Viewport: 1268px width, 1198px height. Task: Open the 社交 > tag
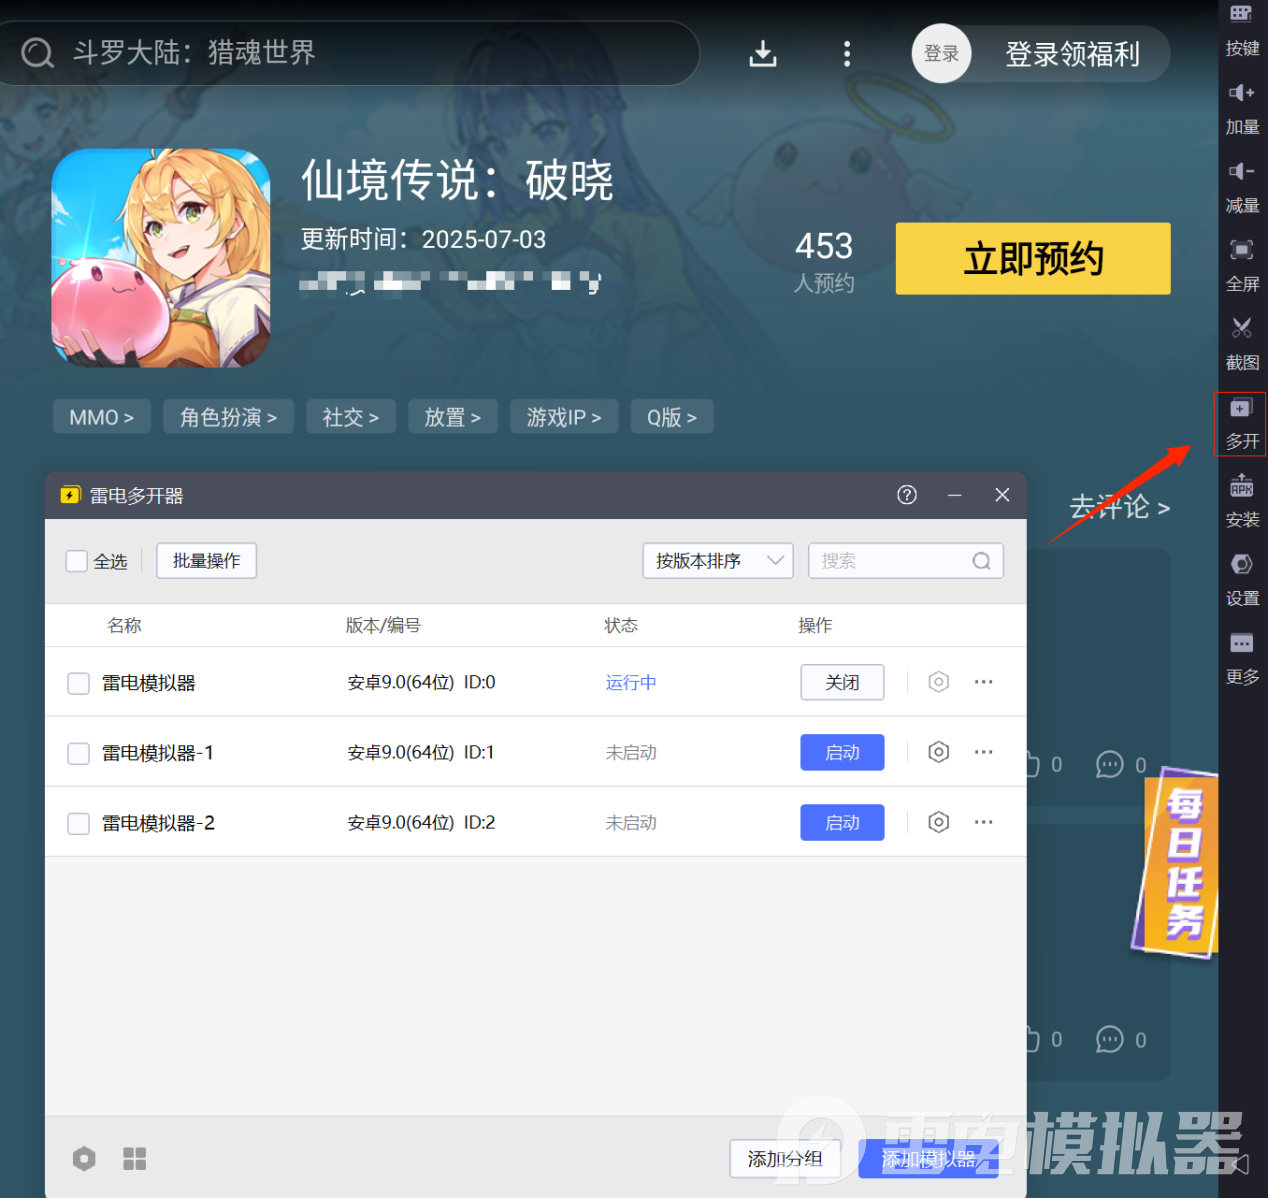351,417
